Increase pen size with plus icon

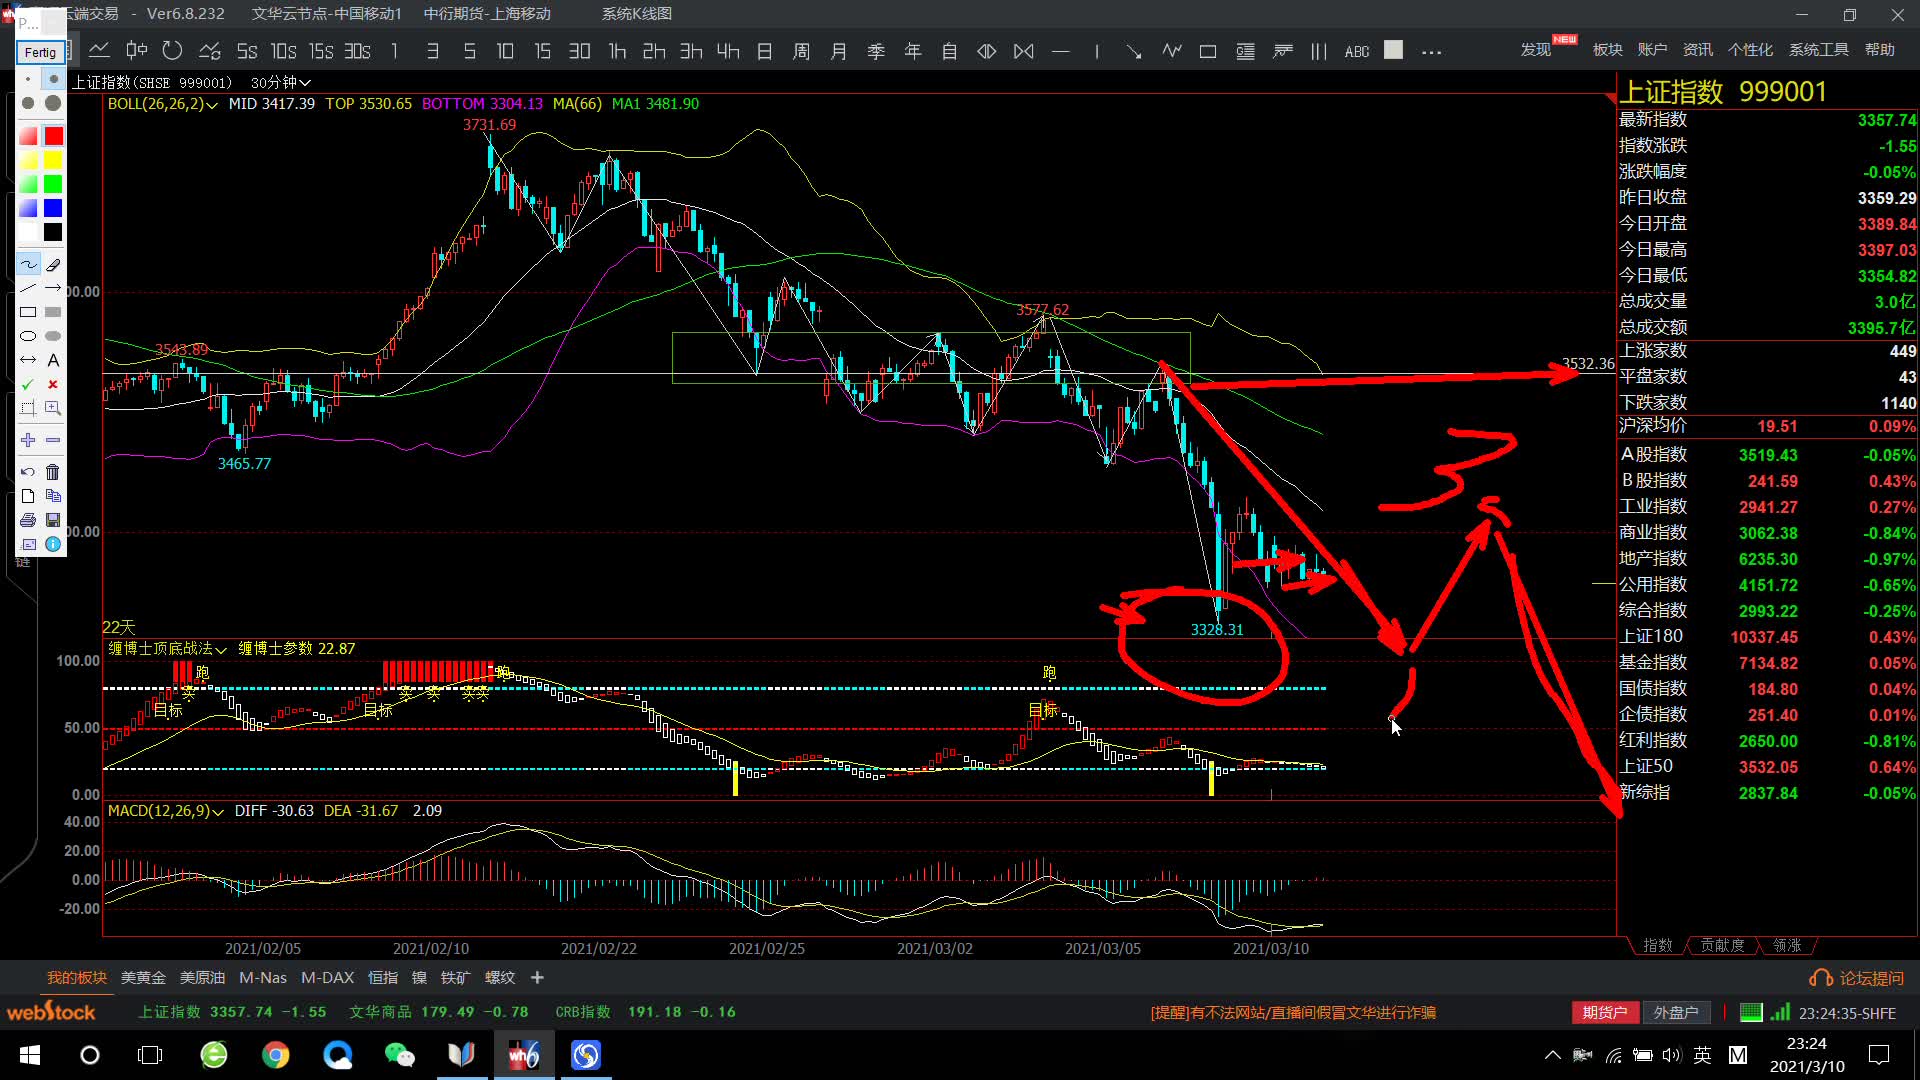point(28,440)
